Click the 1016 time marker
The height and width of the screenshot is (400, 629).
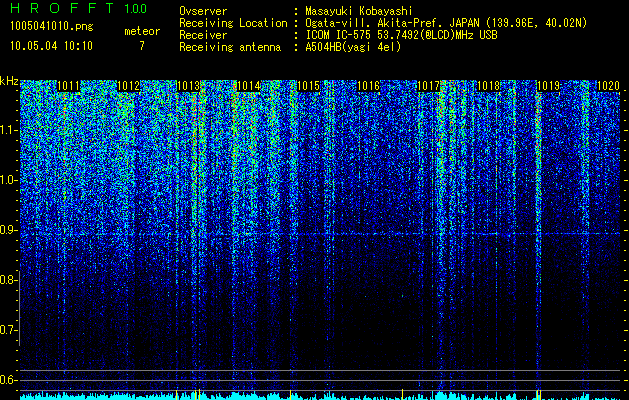pos(368,86)
